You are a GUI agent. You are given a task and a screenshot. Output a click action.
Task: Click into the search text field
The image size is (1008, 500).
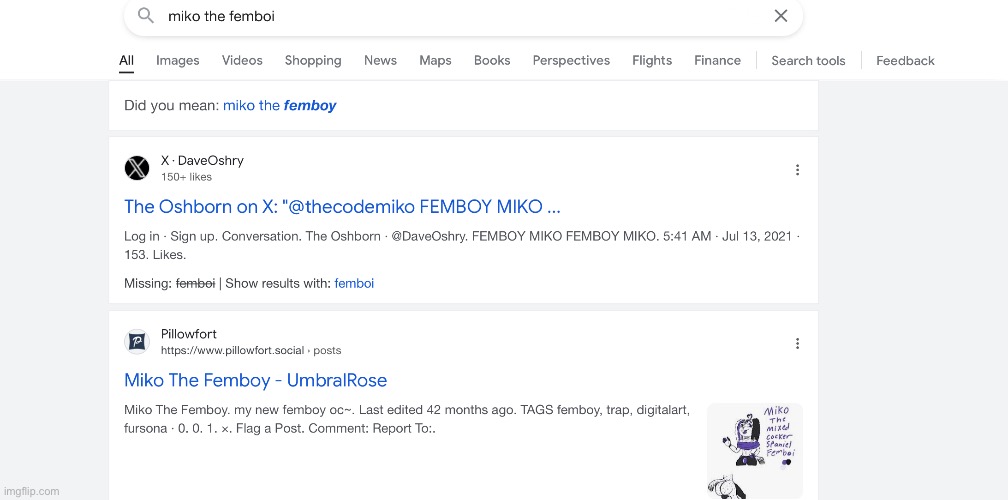pos(450,16)
